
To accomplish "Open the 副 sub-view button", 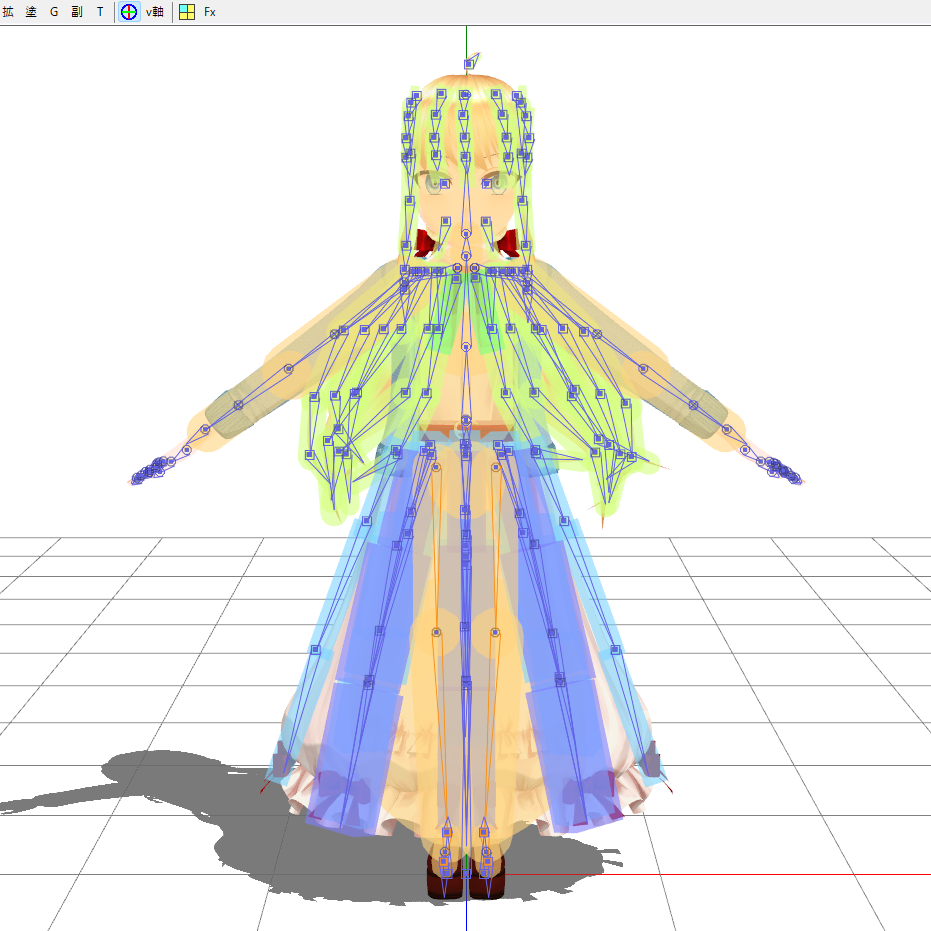I will tap(77, 12).
